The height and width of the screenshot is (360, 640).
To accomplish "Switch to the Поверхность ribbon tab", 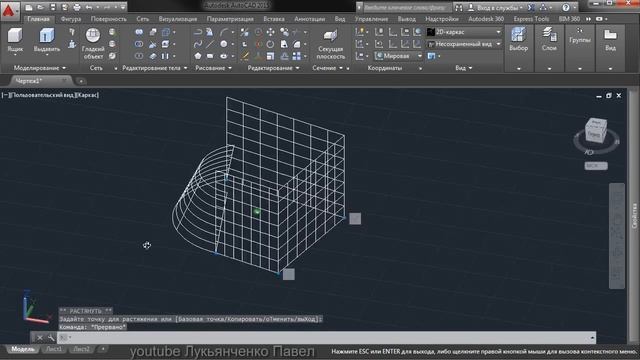I will (109, 19).
